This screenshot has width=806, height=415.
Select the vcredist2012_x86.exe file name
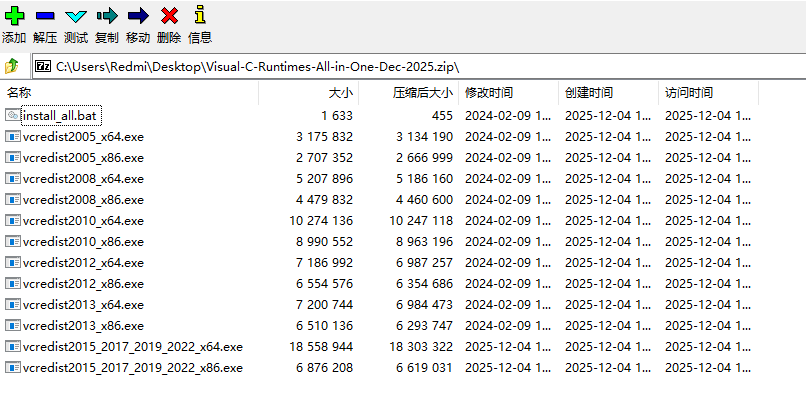[x=83, y=284]
